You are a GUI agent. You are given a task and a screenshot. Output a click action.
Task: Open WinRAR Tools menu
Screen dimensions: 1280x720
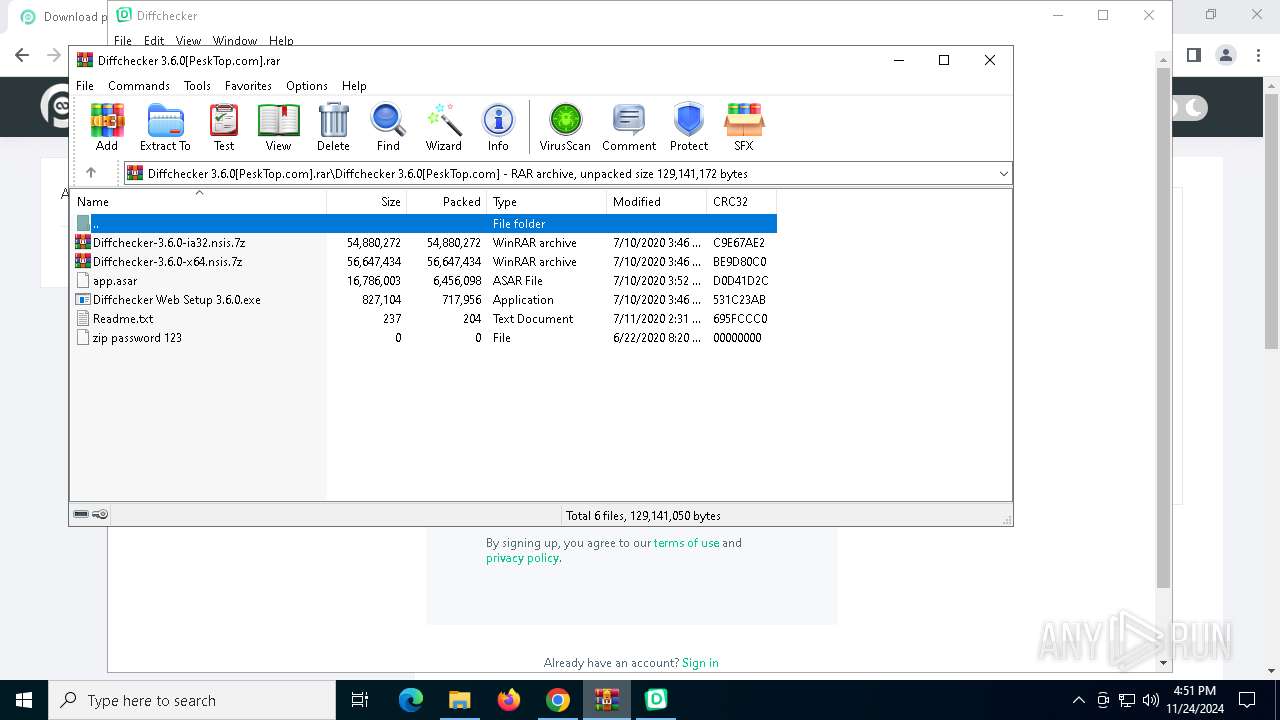(x=197, y=86)
